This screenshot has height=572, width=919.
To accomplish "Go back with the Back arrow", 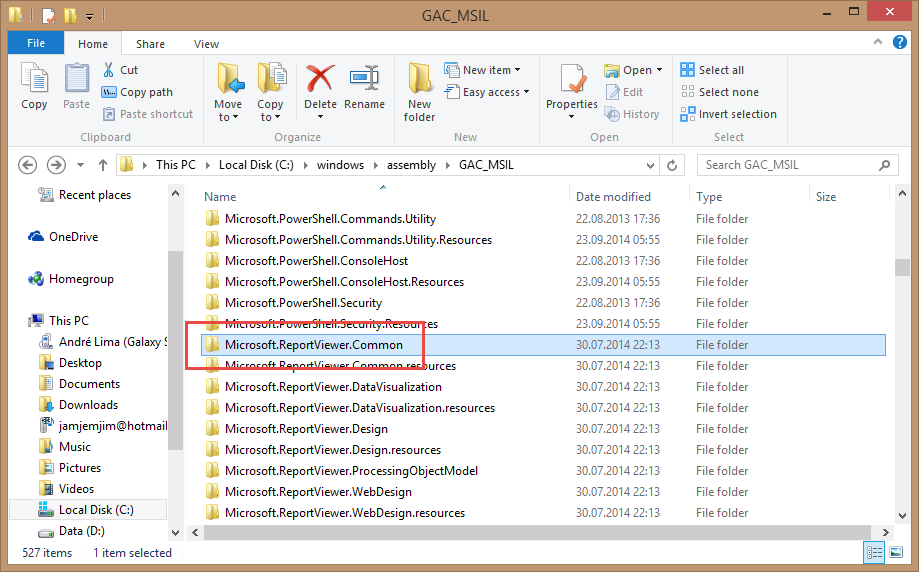I will [28, 165].
